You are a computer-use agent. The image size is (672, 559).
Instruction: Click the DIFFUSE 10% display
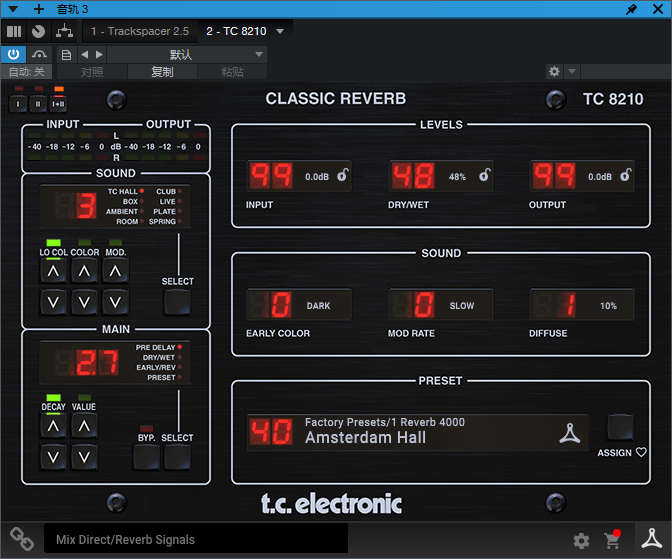pos(582,305)
